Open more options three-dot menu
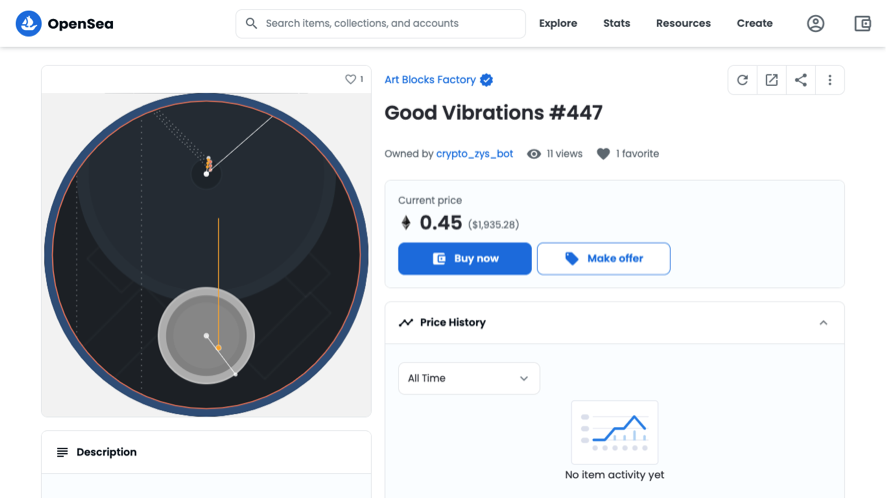The width and height of the screenshot is (886, 499). 830,80
